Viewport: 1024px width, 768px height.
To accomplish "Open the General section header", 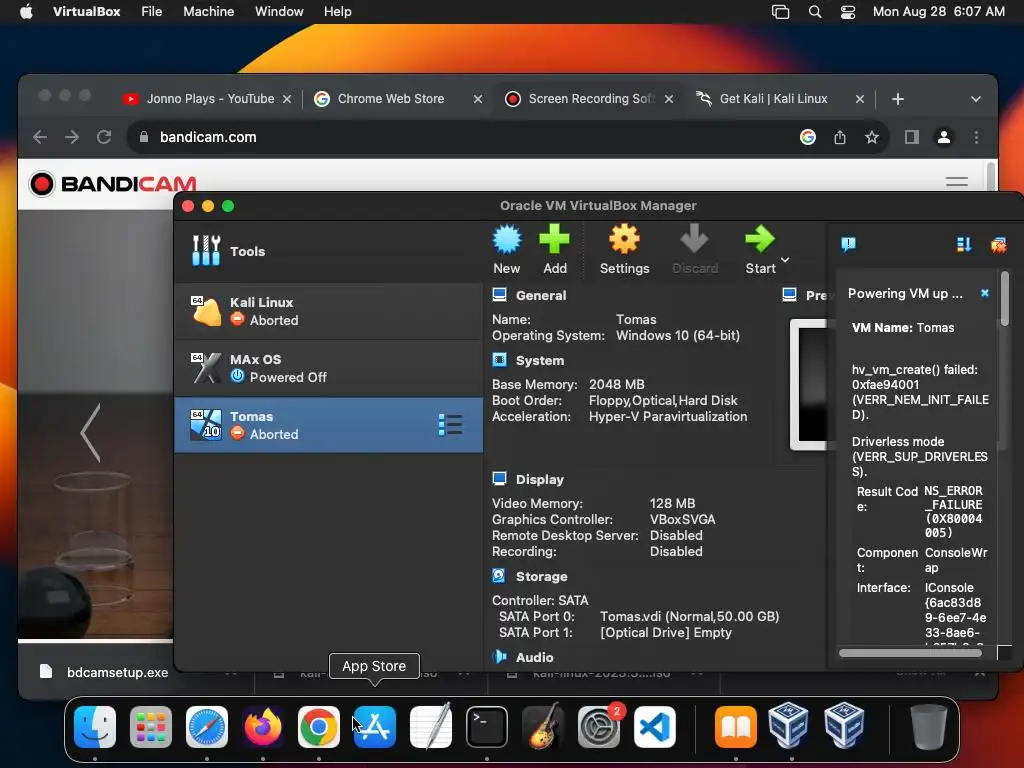I will [x=541, y=295].
